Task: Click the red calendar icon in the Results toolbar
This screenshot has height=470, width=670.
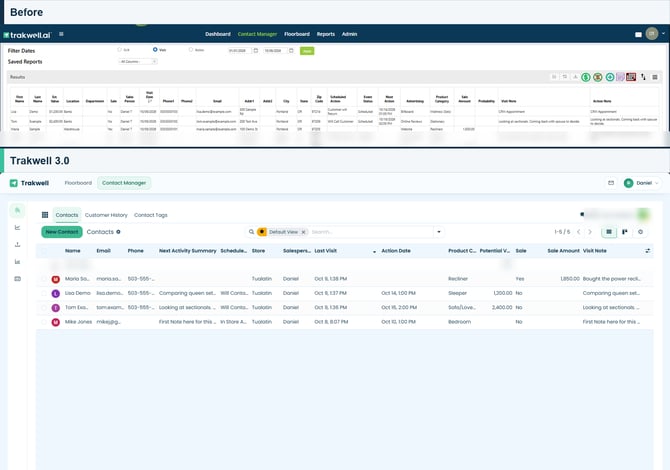Action: pos(631,77)
